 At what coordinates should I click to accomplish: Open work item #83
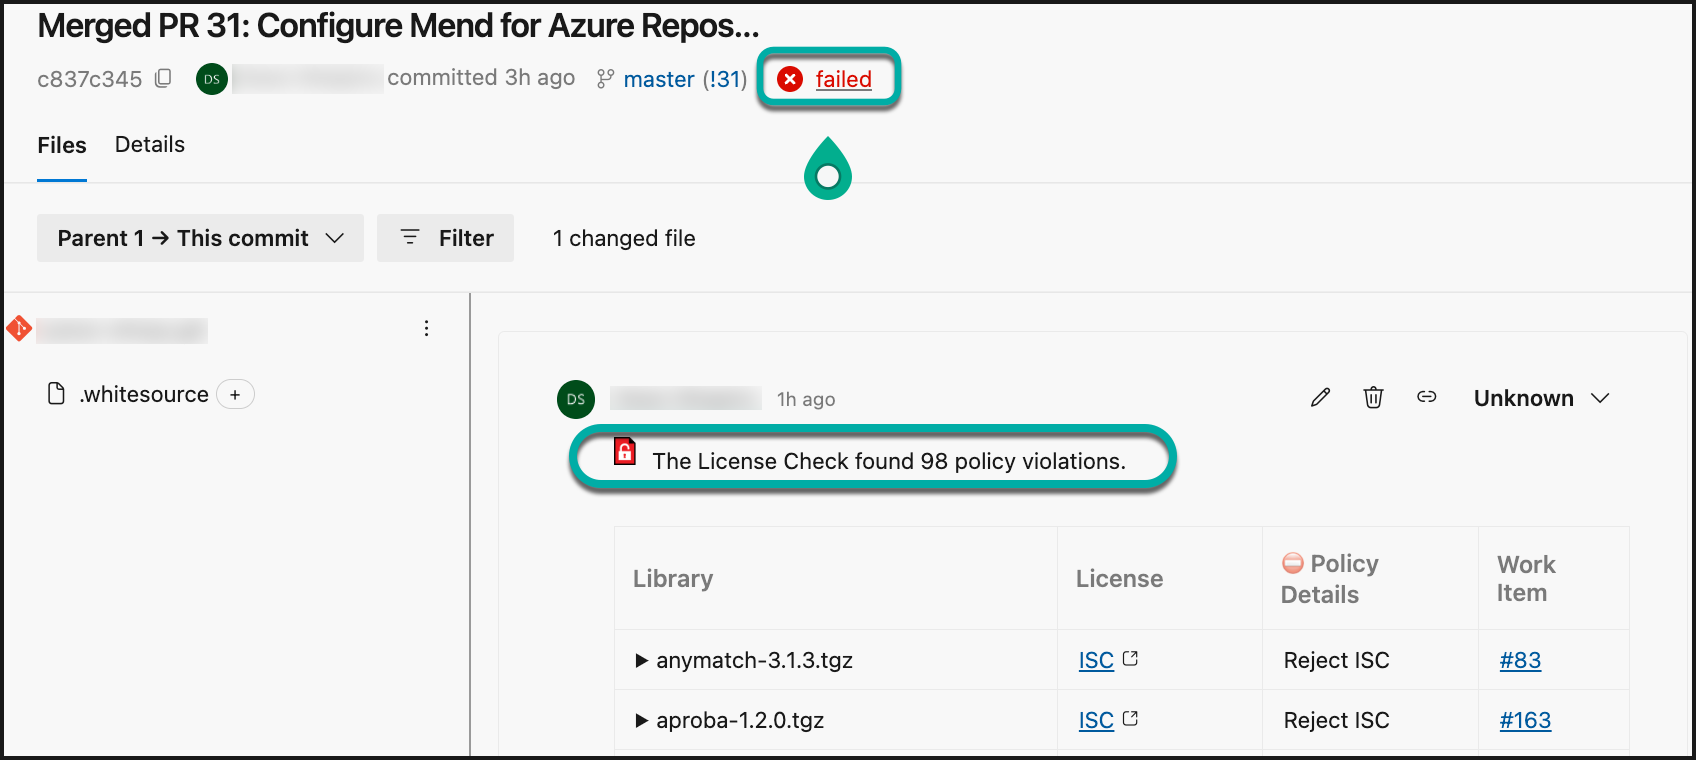point(1520,660)
